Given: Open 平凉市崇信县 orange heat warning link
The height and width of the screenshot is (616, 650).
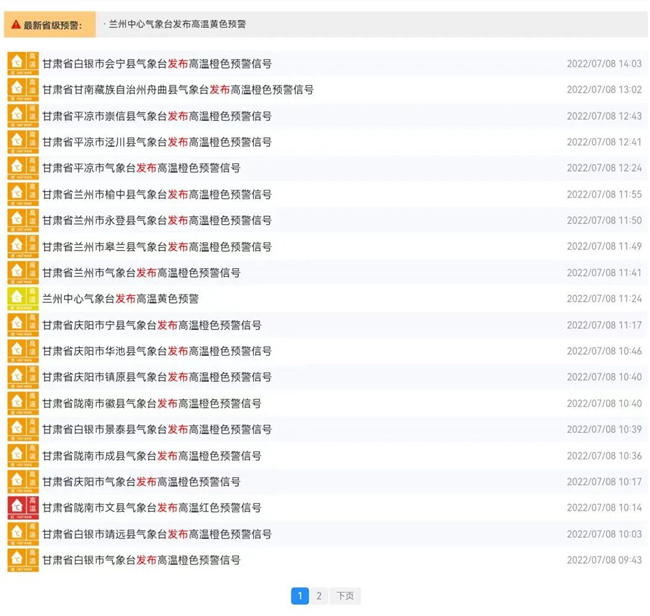Looking at the screenshot, I should coord(156,116).
